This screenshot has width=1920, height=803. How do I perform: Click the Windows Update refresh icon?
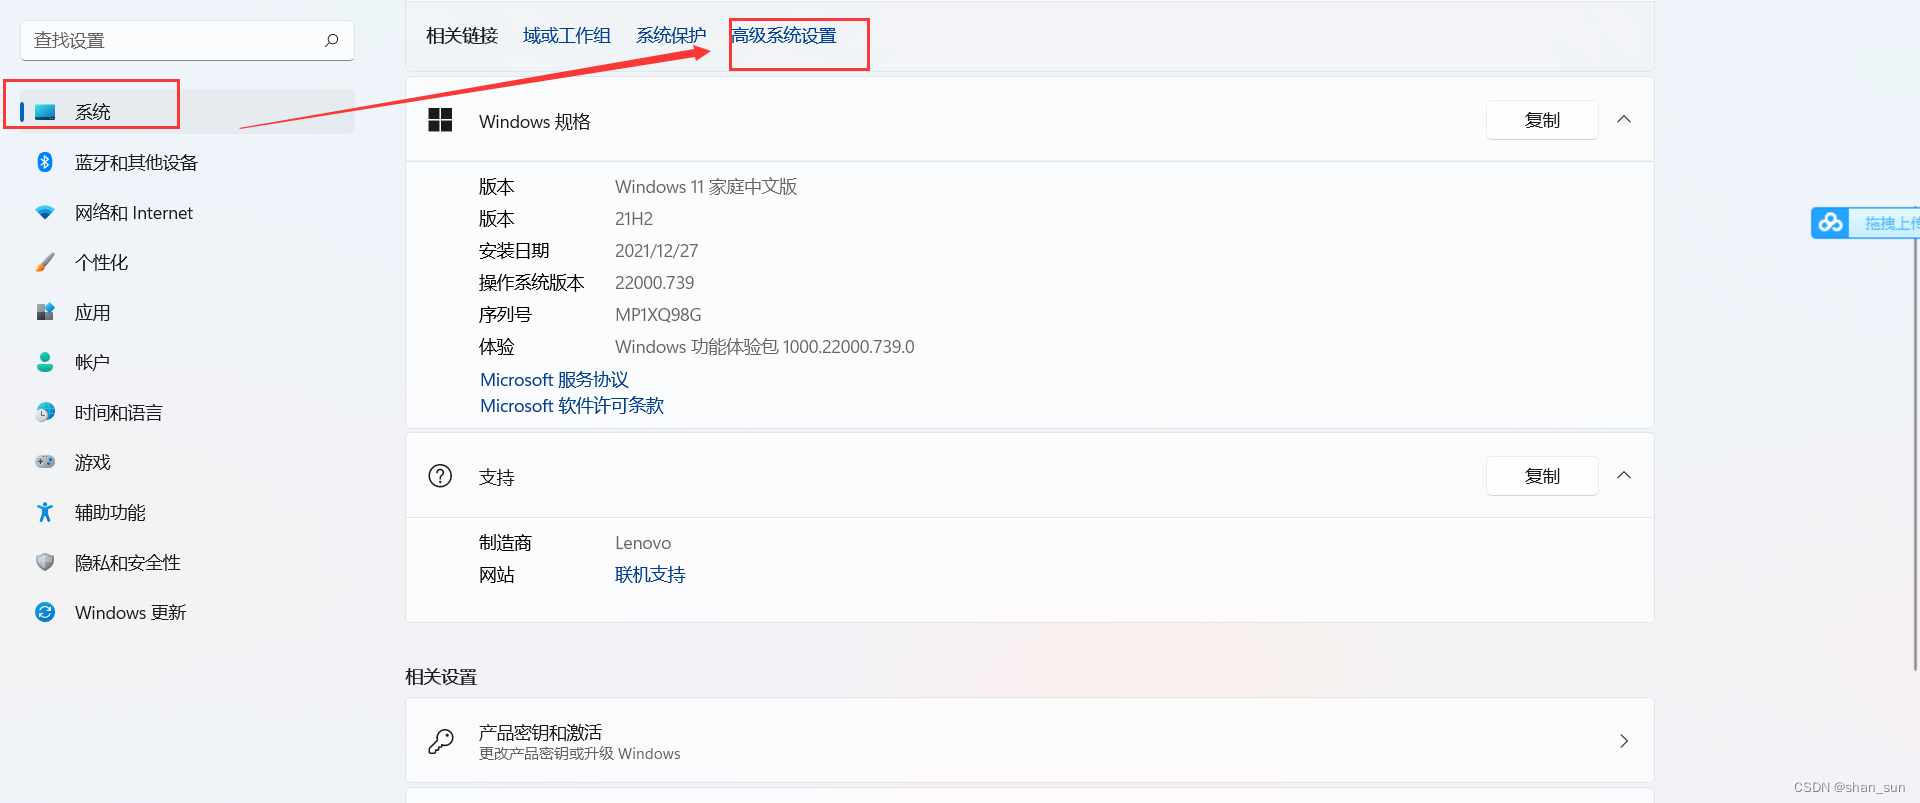coord(45,612)
